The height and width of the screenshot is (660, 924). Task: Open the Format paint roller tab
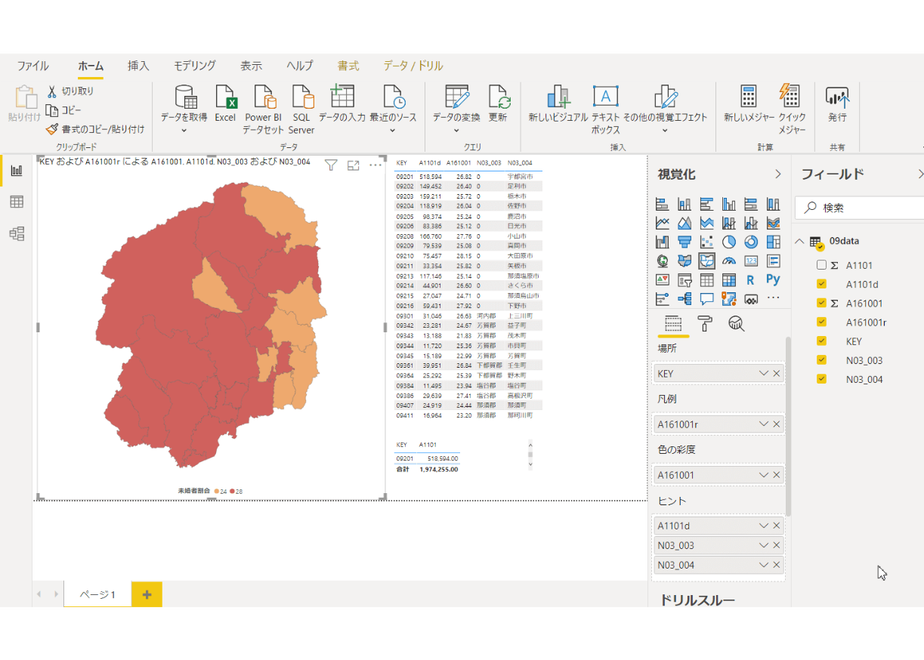(705, 324)
